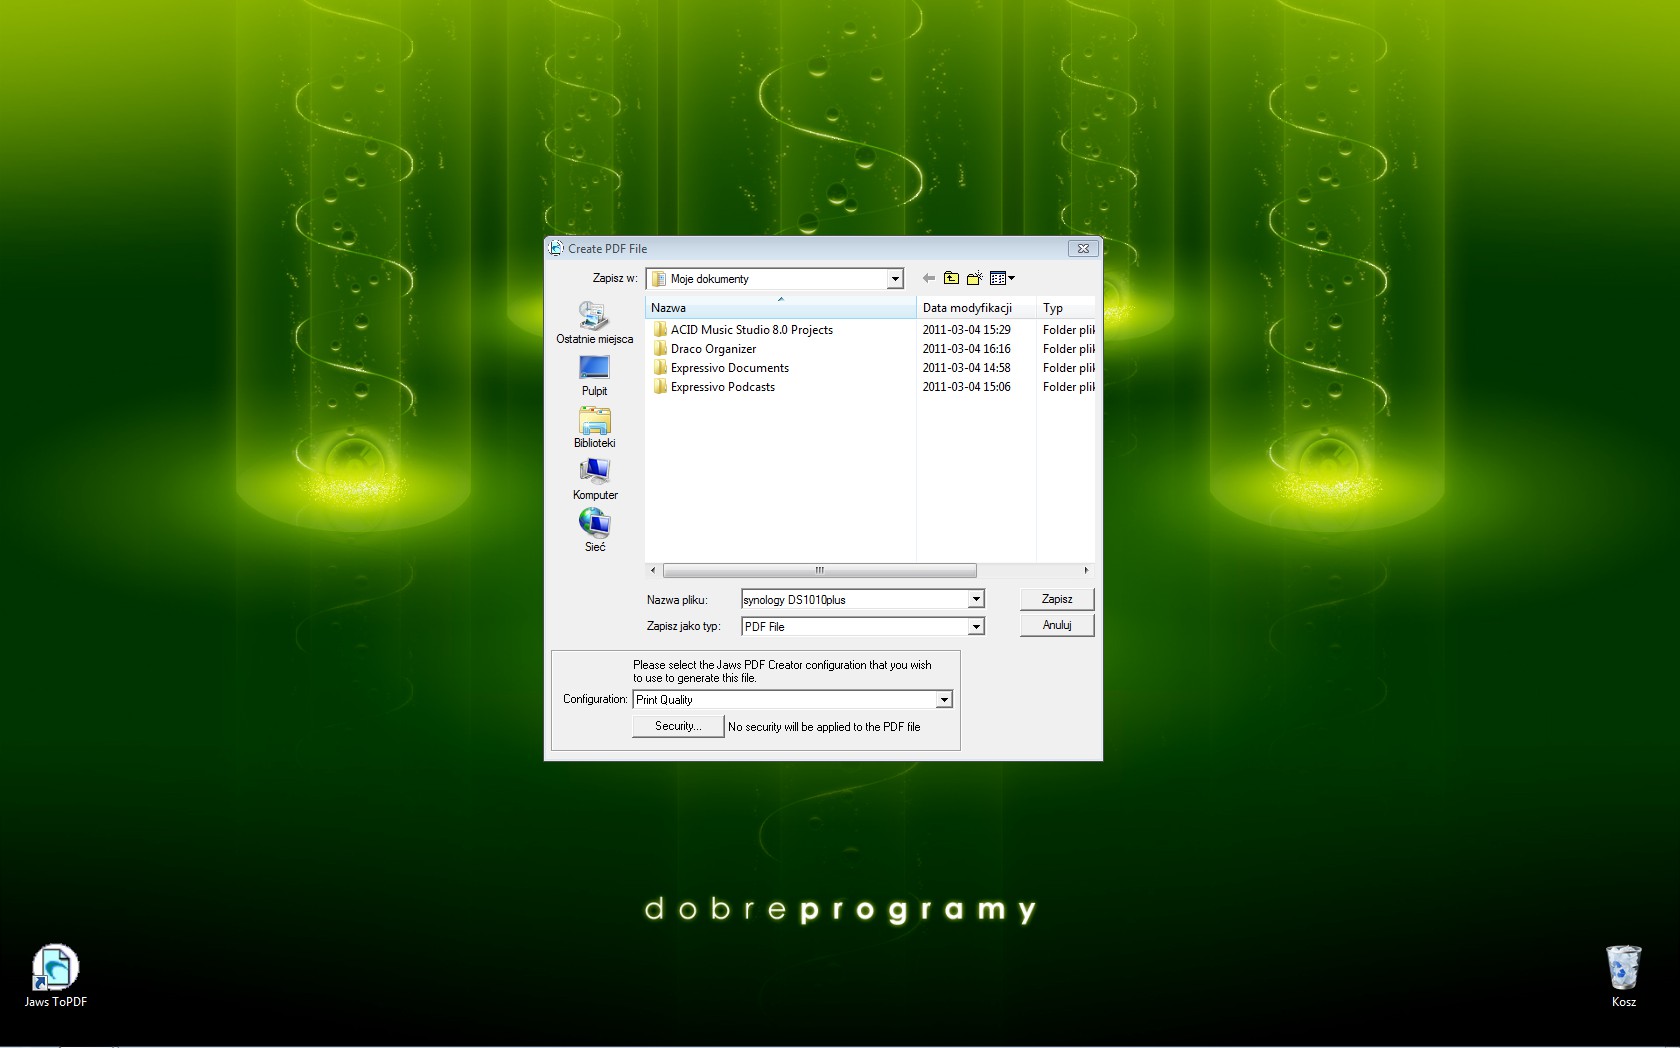Sort files by the Nazwa column header
Viewport: 1680px width, 1048px height.
click(x=780, y=308)
